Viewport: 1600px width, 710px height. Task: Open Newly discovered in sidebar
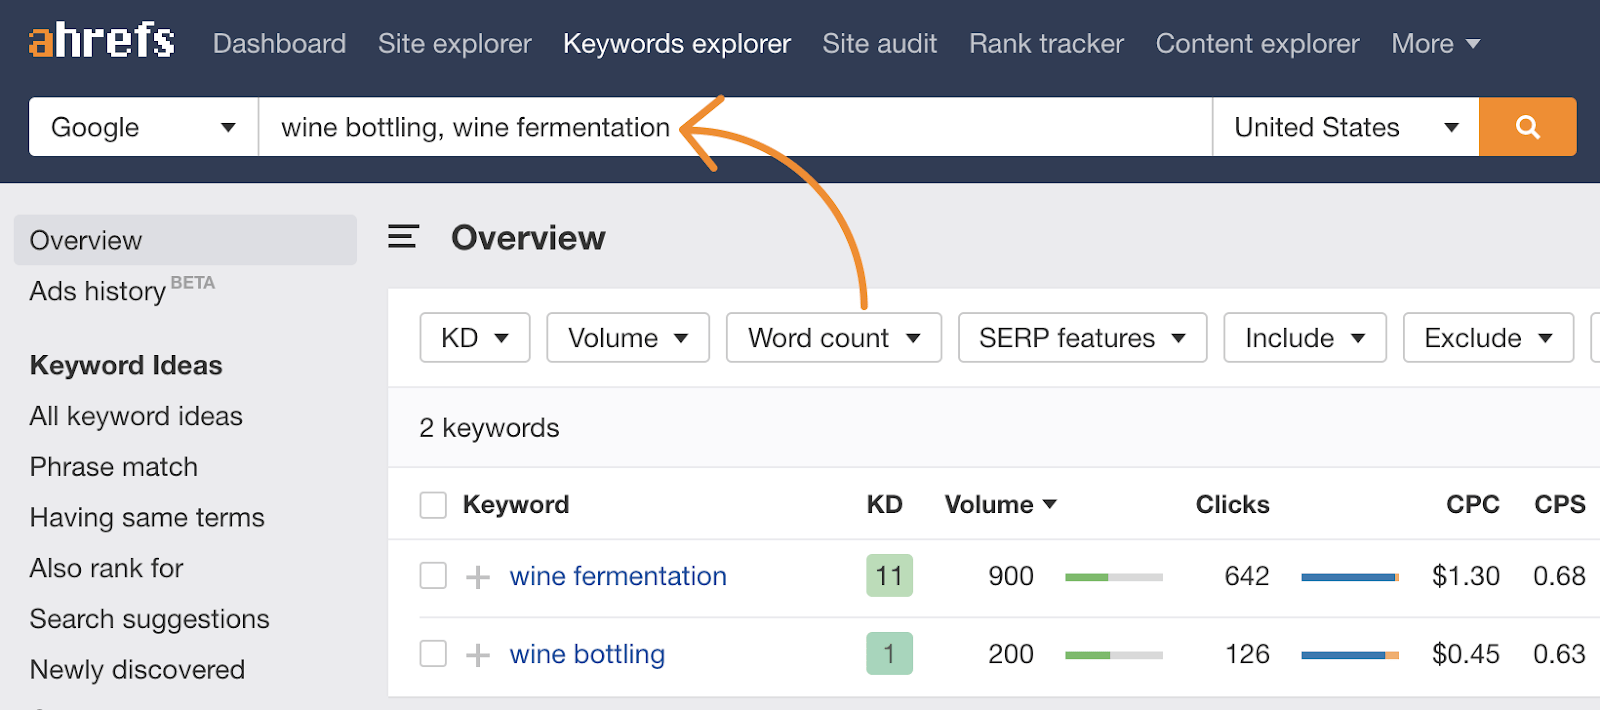(137, 670)
